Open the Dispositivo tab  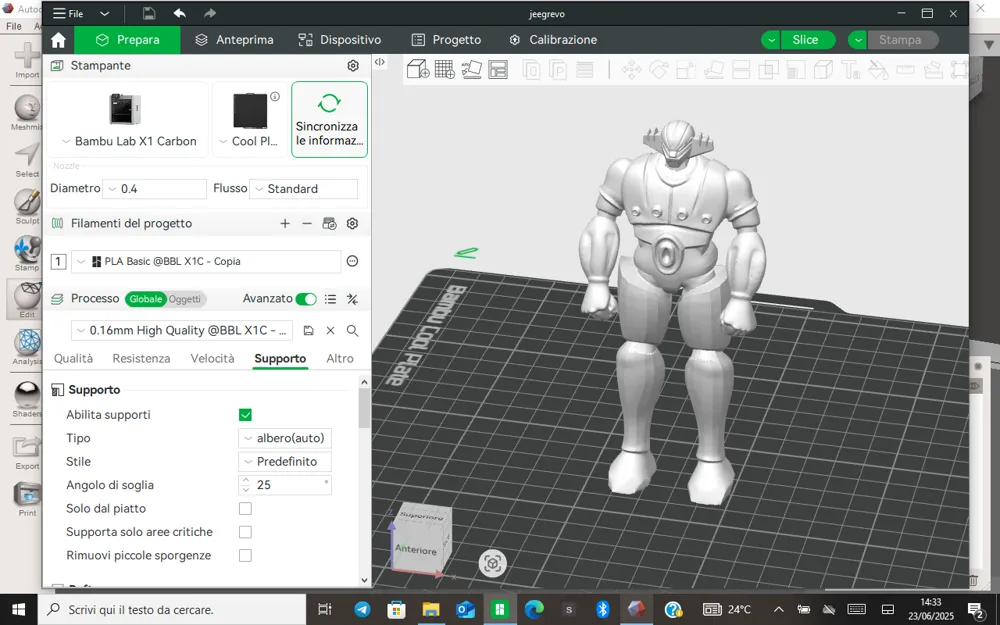pyautogui.click(x=340, y=40)
